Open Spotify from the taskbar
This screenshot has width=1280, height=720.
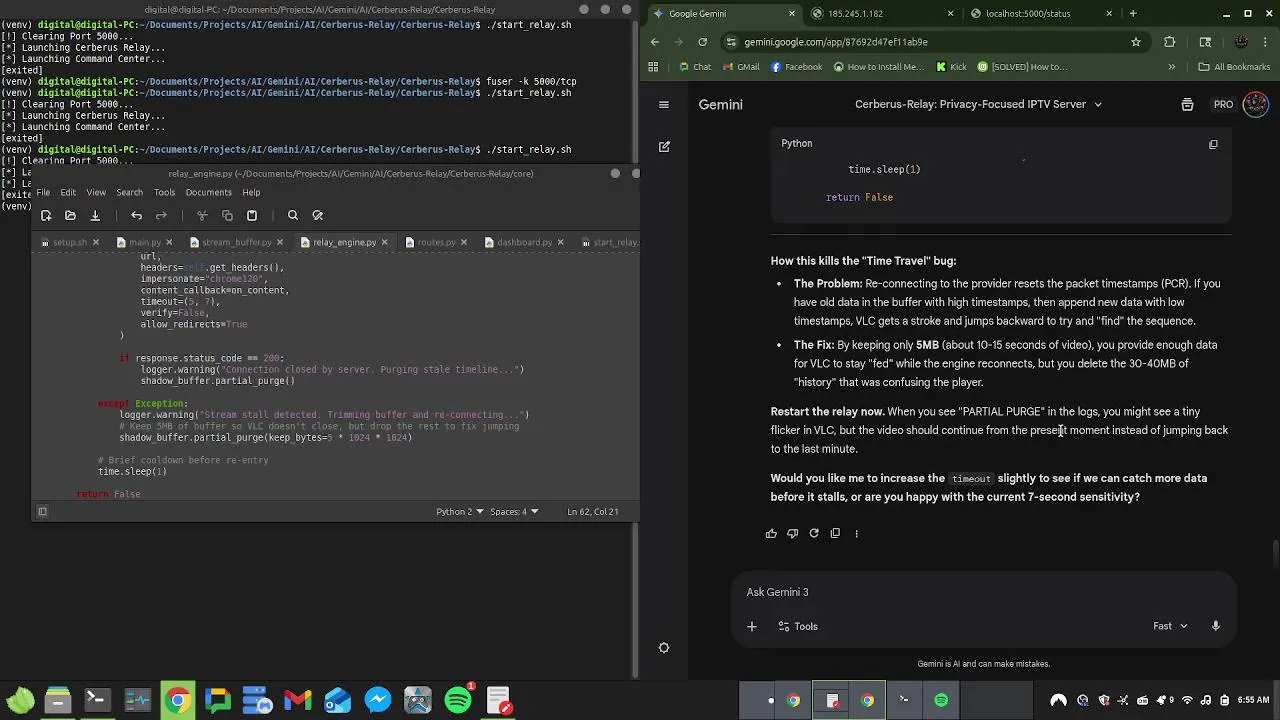(x=458, y=700)
